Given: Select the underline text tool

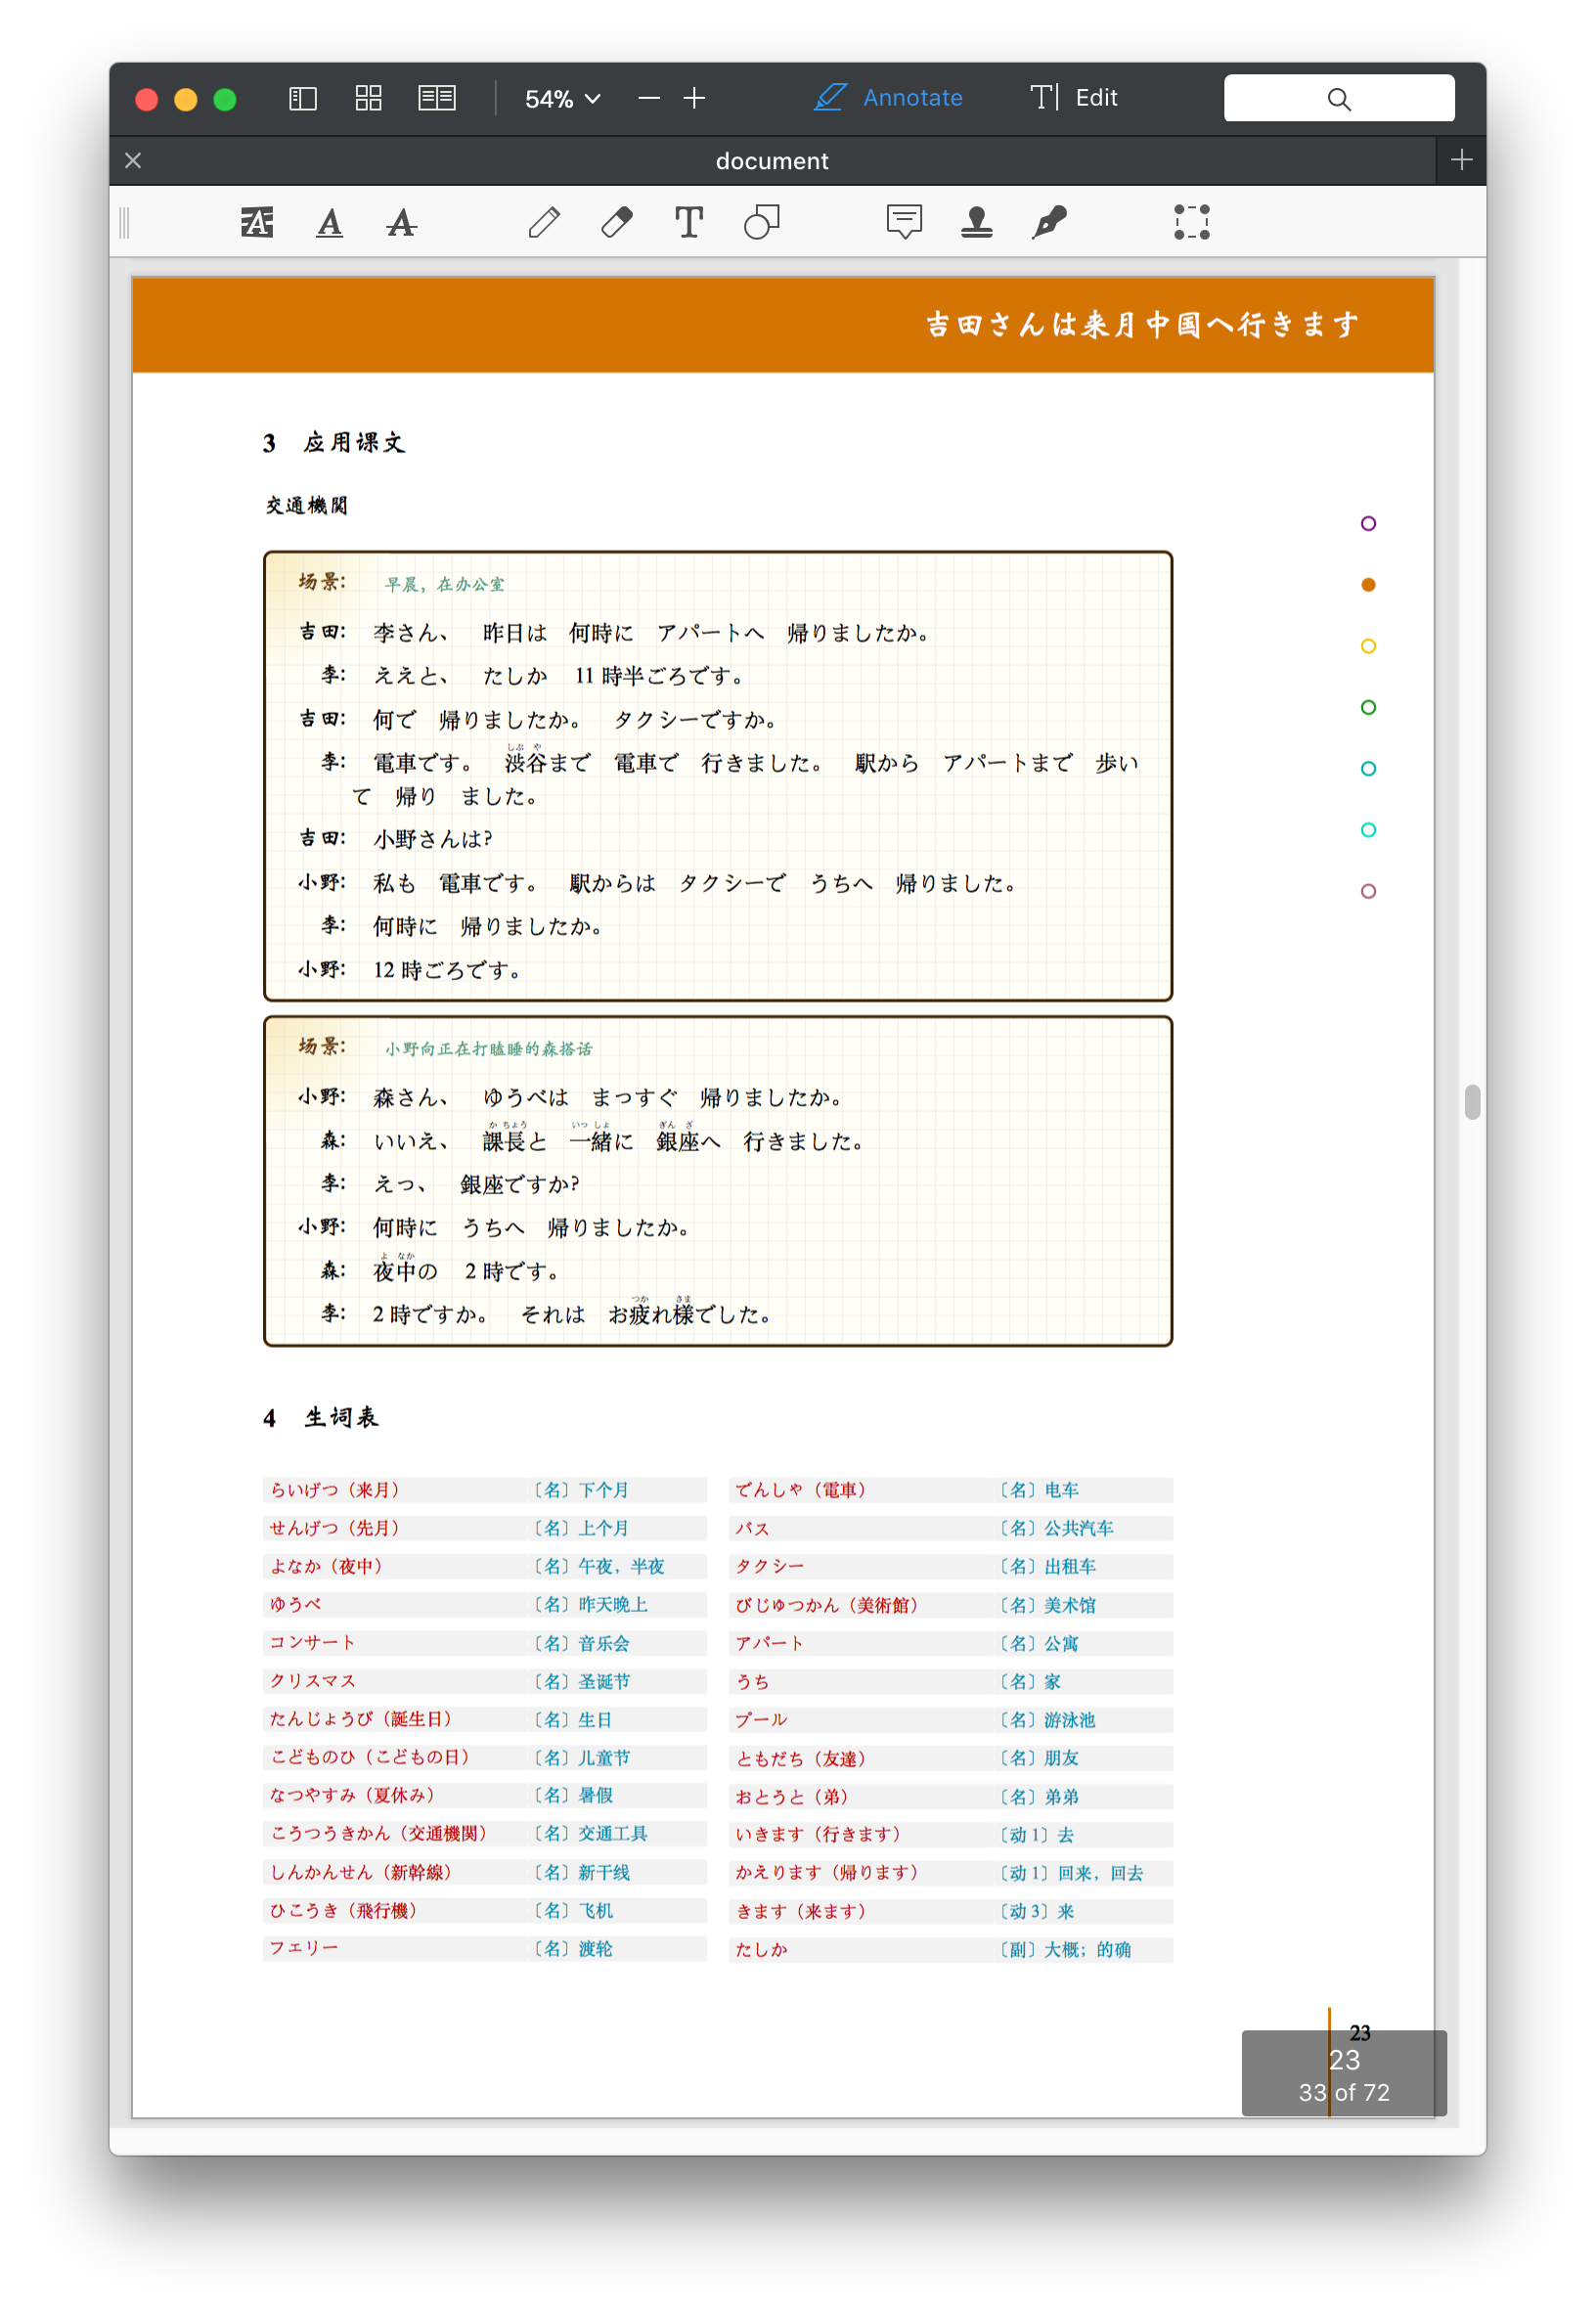Looking at the screenshot, I should pos(329,222).
